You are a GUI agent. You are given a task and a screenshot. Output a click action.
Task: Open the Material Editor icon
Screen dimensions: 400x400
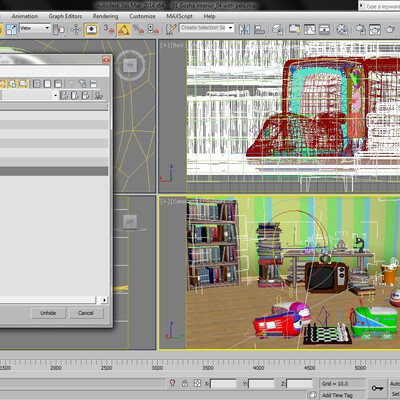pyautogui.click(x=342, y=30)
